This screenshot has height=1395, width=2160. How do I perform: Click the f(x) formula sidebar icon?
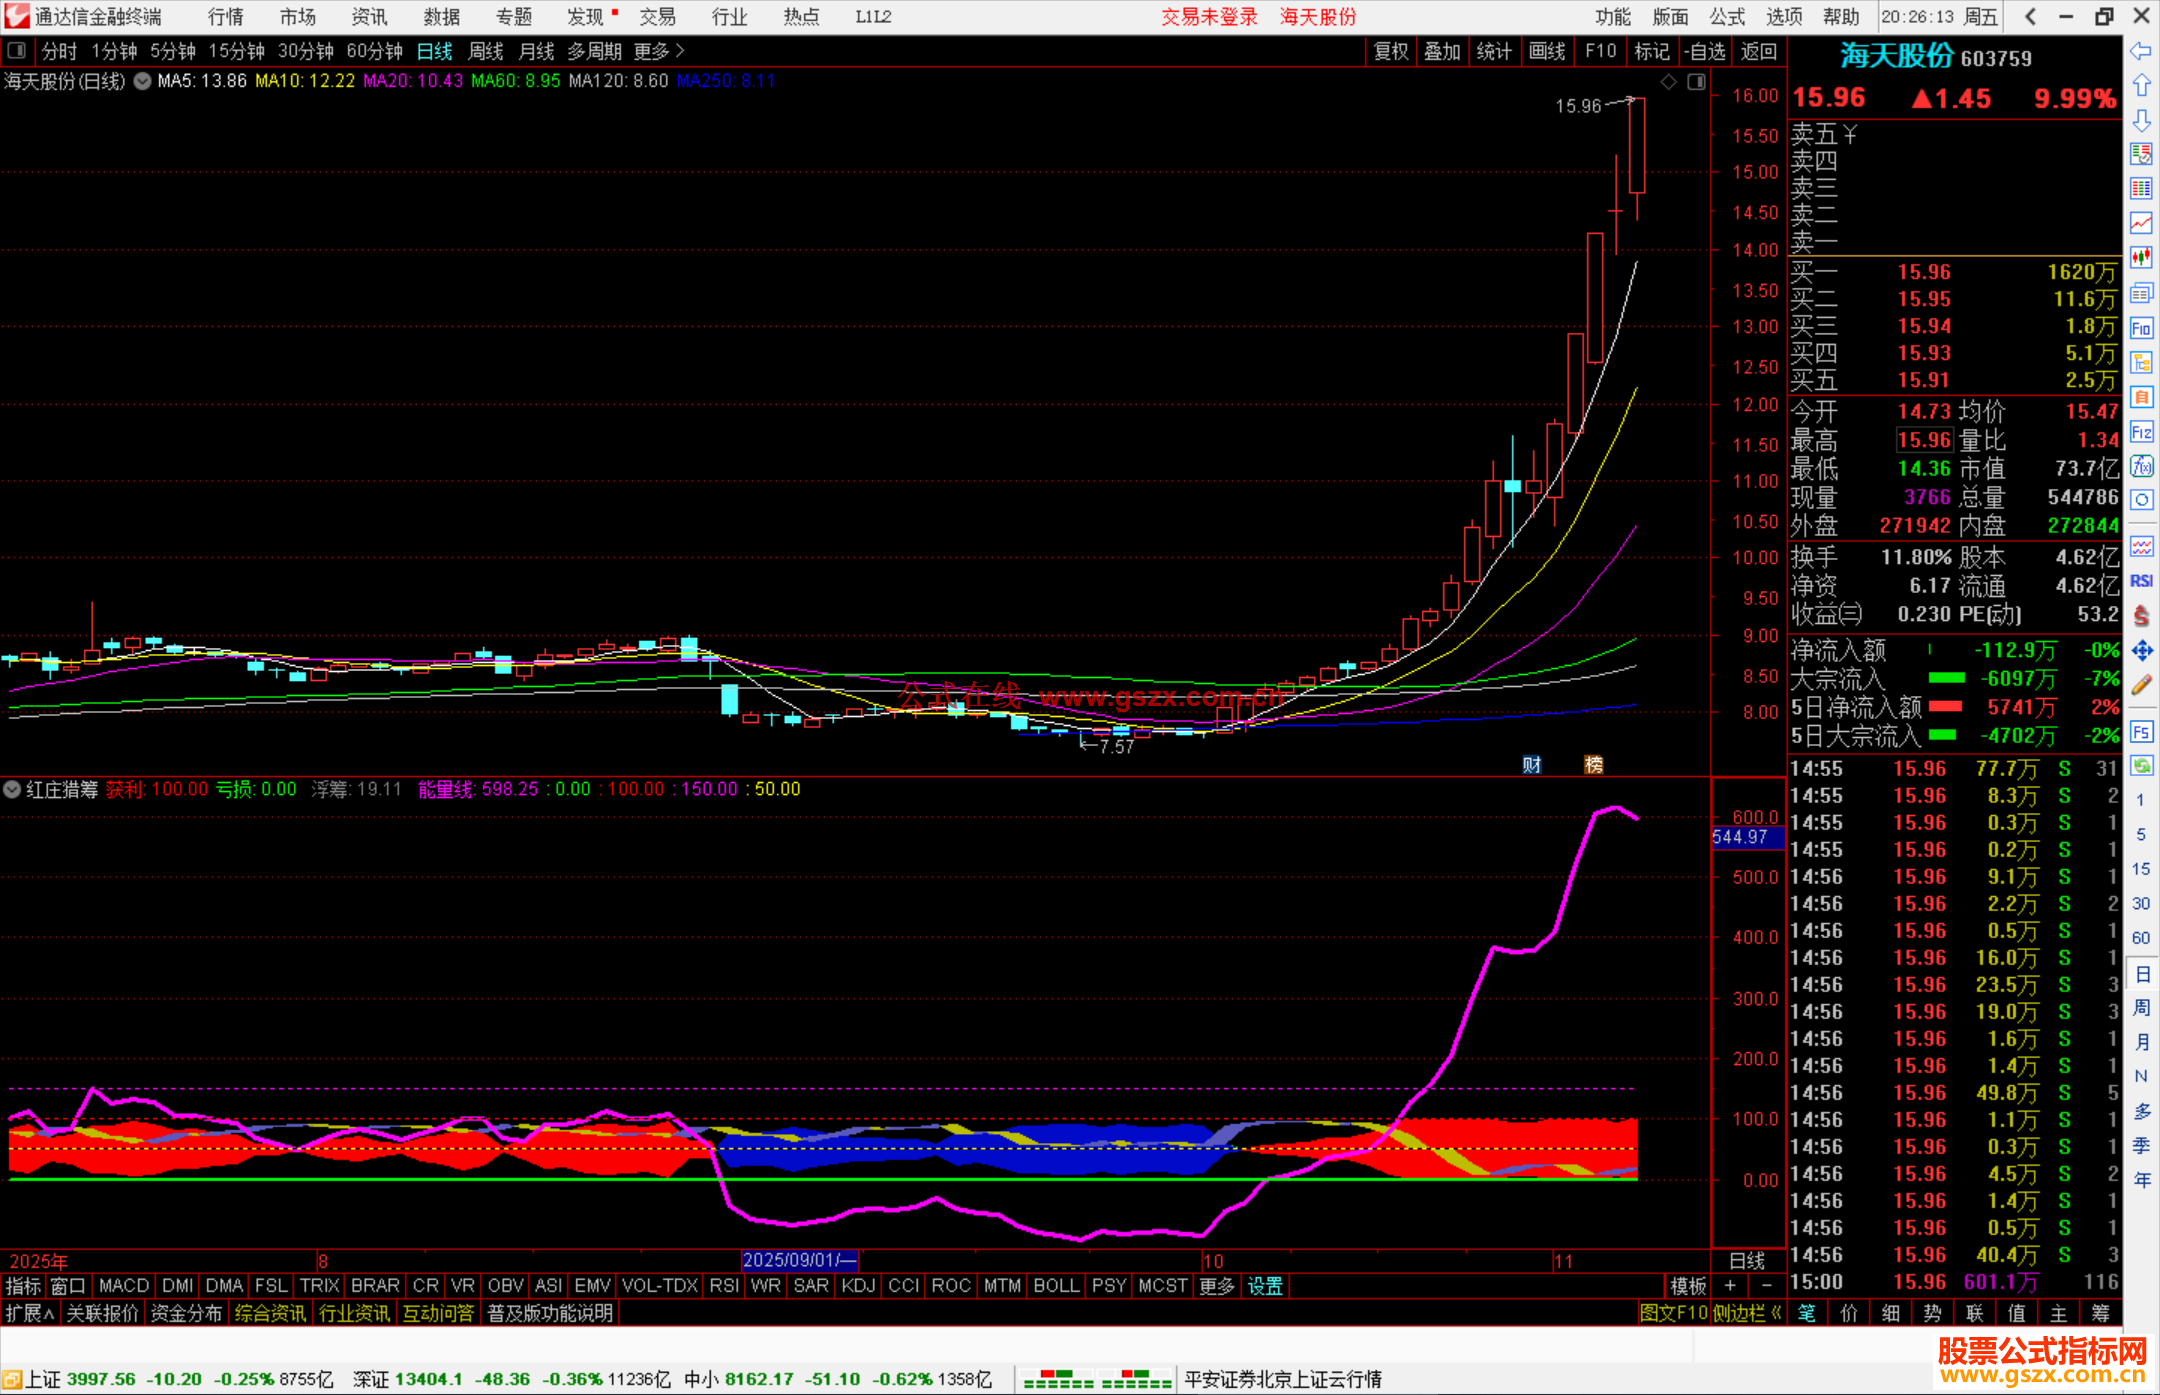point(2141,466)
